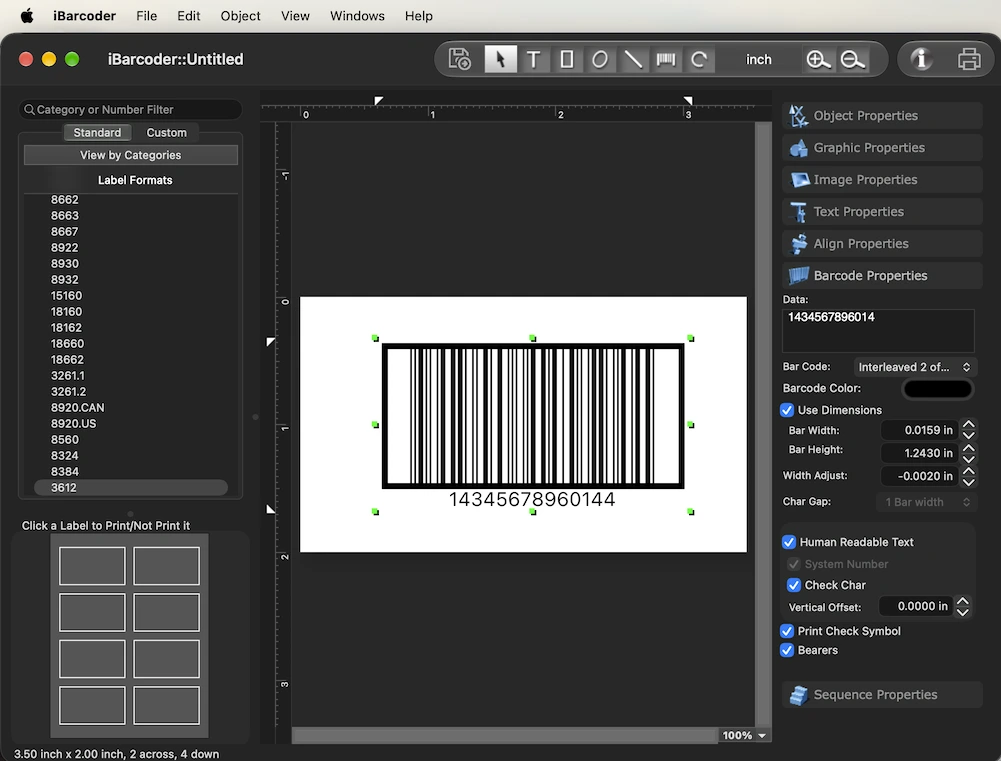Click the Width Adjust stepper arrows
The image size is (1001, 761).
(968, 476)
